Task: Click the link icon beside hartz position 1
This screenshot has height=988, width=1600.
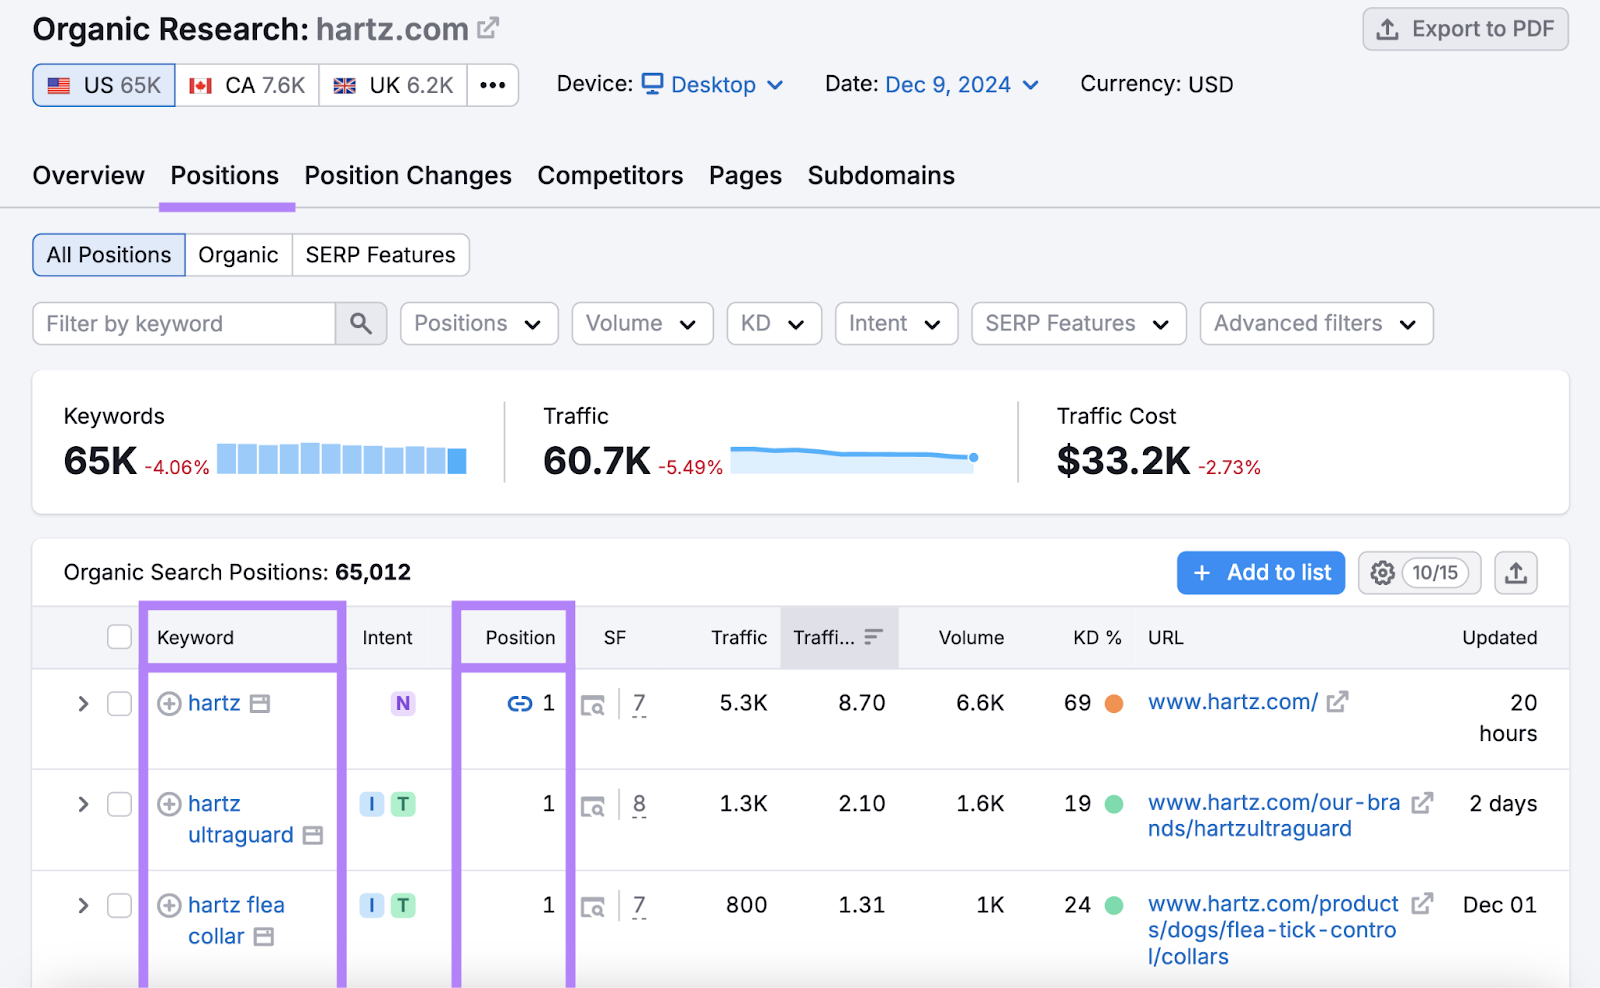Action: 519,703
